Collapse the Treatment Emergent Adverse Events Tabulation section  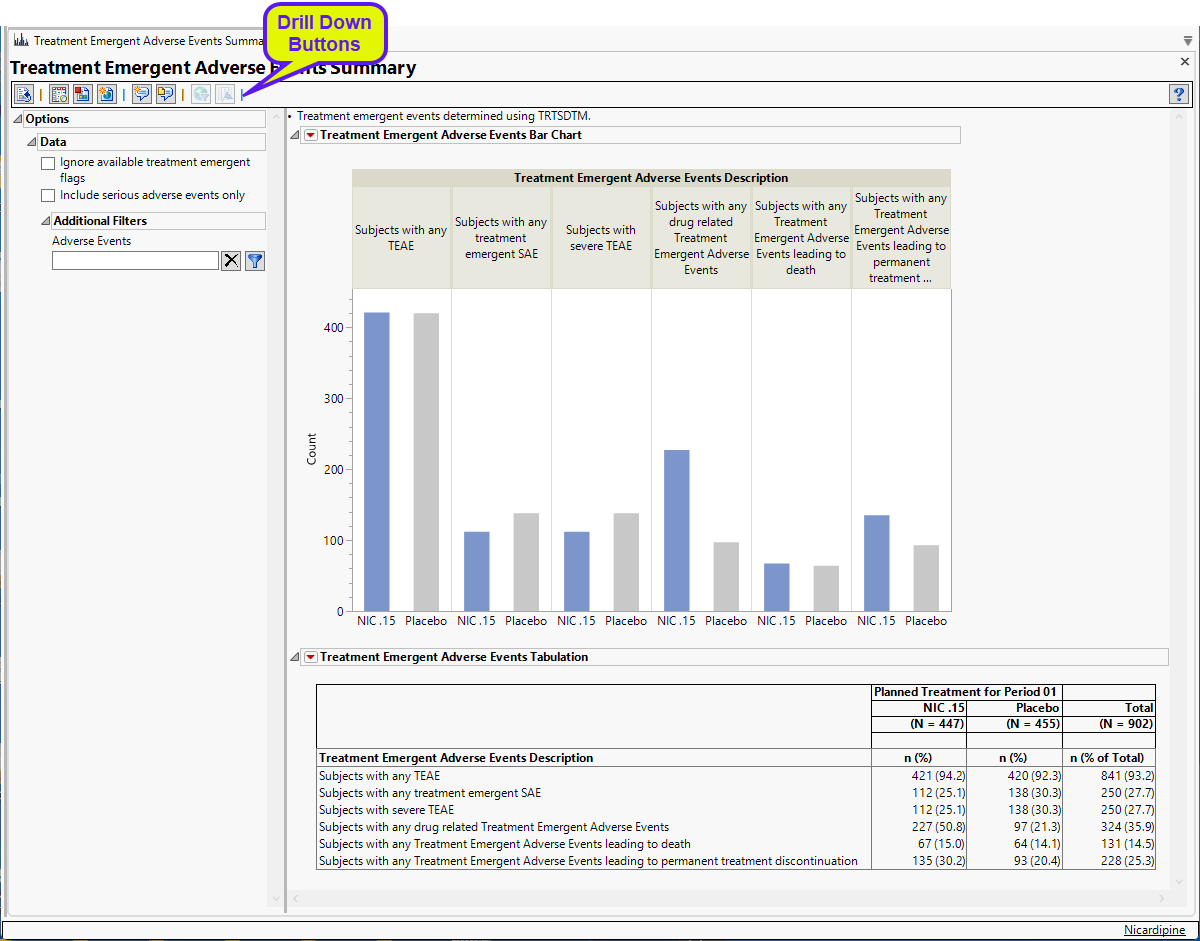(x=294, y=657)
